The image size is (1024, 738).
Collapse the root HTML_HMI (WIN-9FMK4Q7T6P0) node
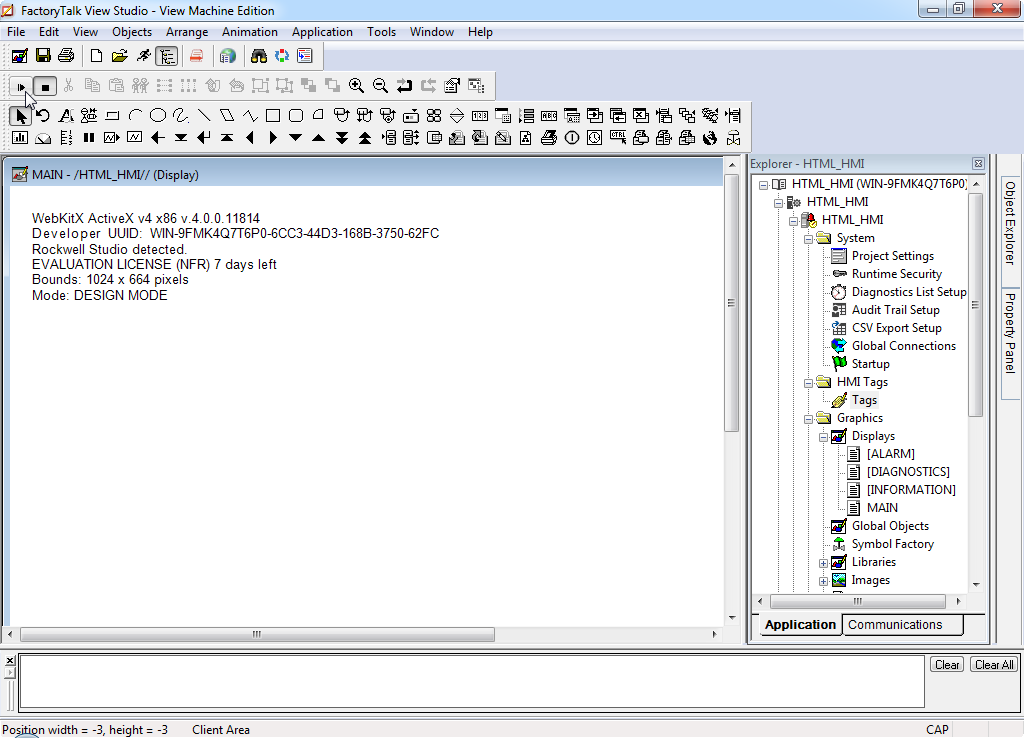[x=763, y=185]
